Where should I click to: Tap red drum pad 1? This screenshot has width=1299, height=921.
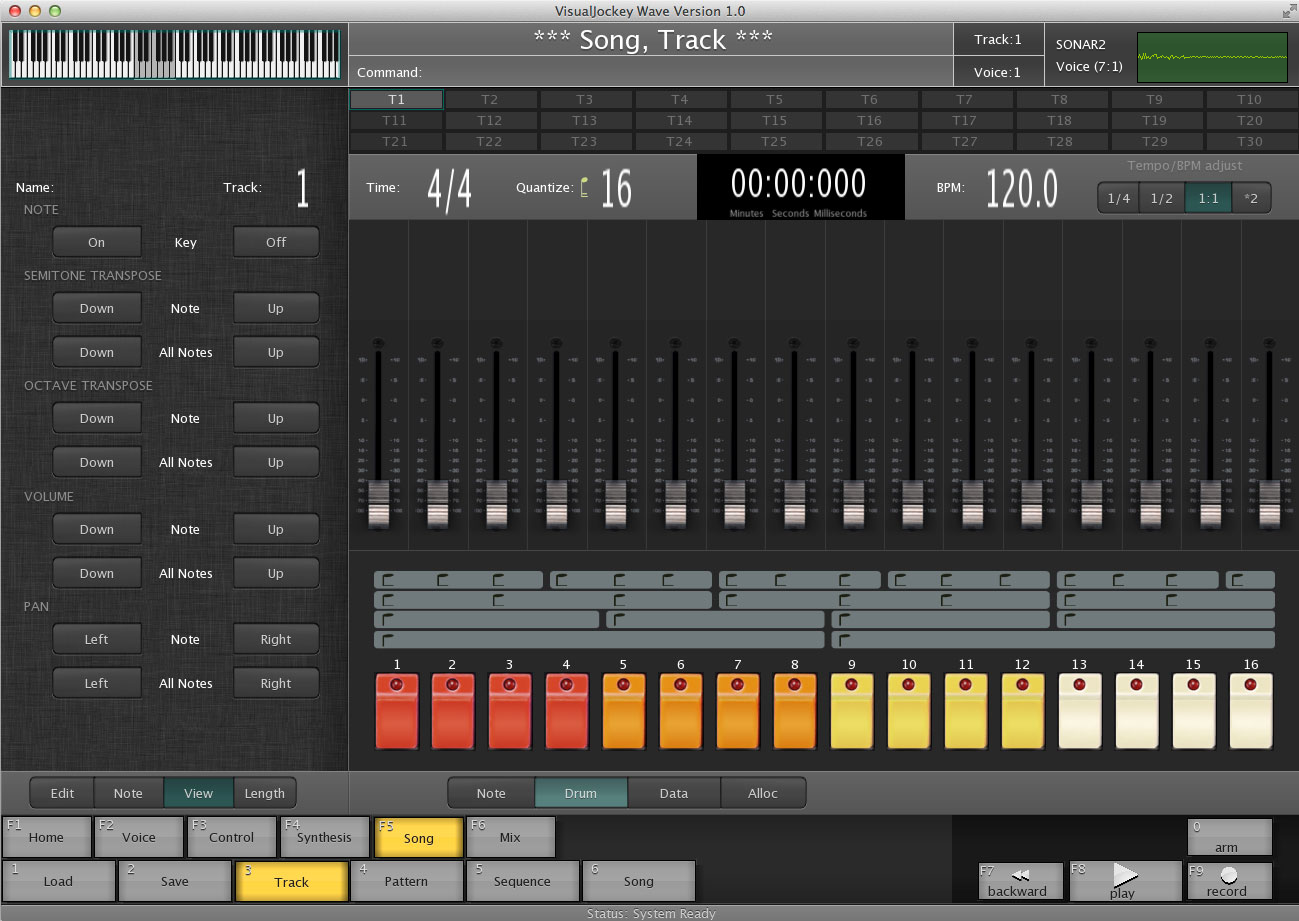click(x=397, y=711)
